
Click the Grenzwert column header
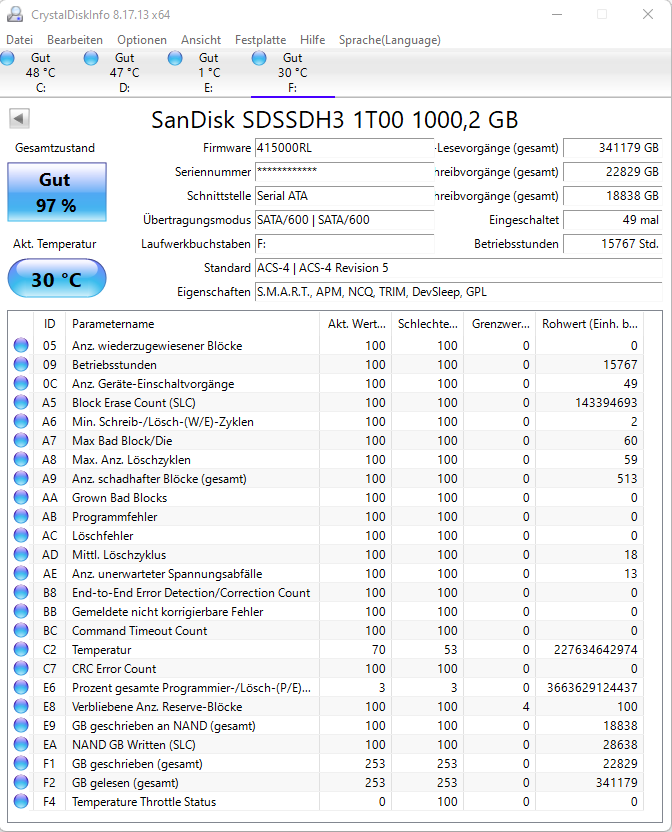[500, 324]
